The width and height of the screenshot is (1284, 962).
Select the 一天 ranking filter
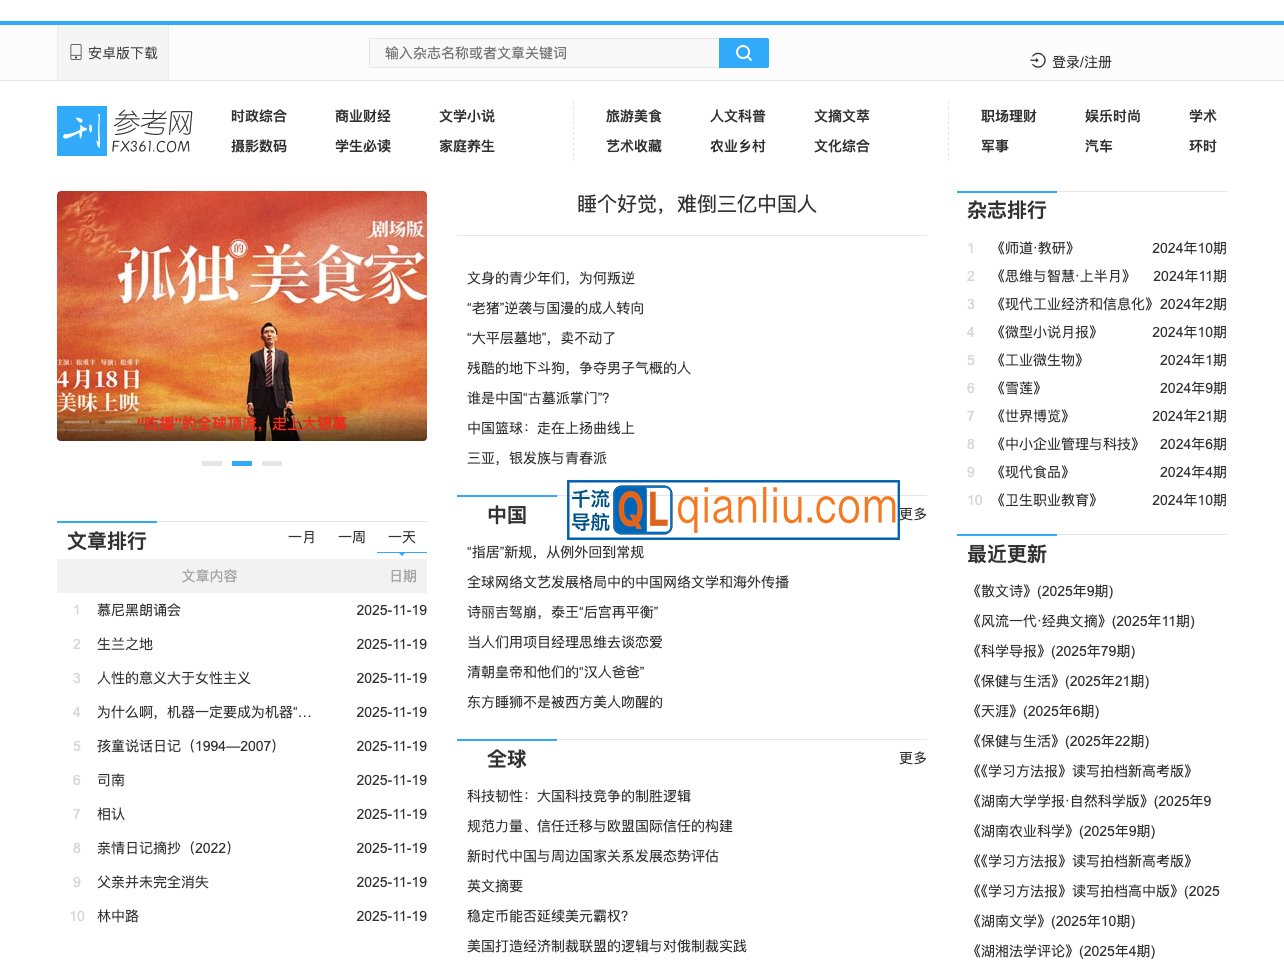[401, 537]
